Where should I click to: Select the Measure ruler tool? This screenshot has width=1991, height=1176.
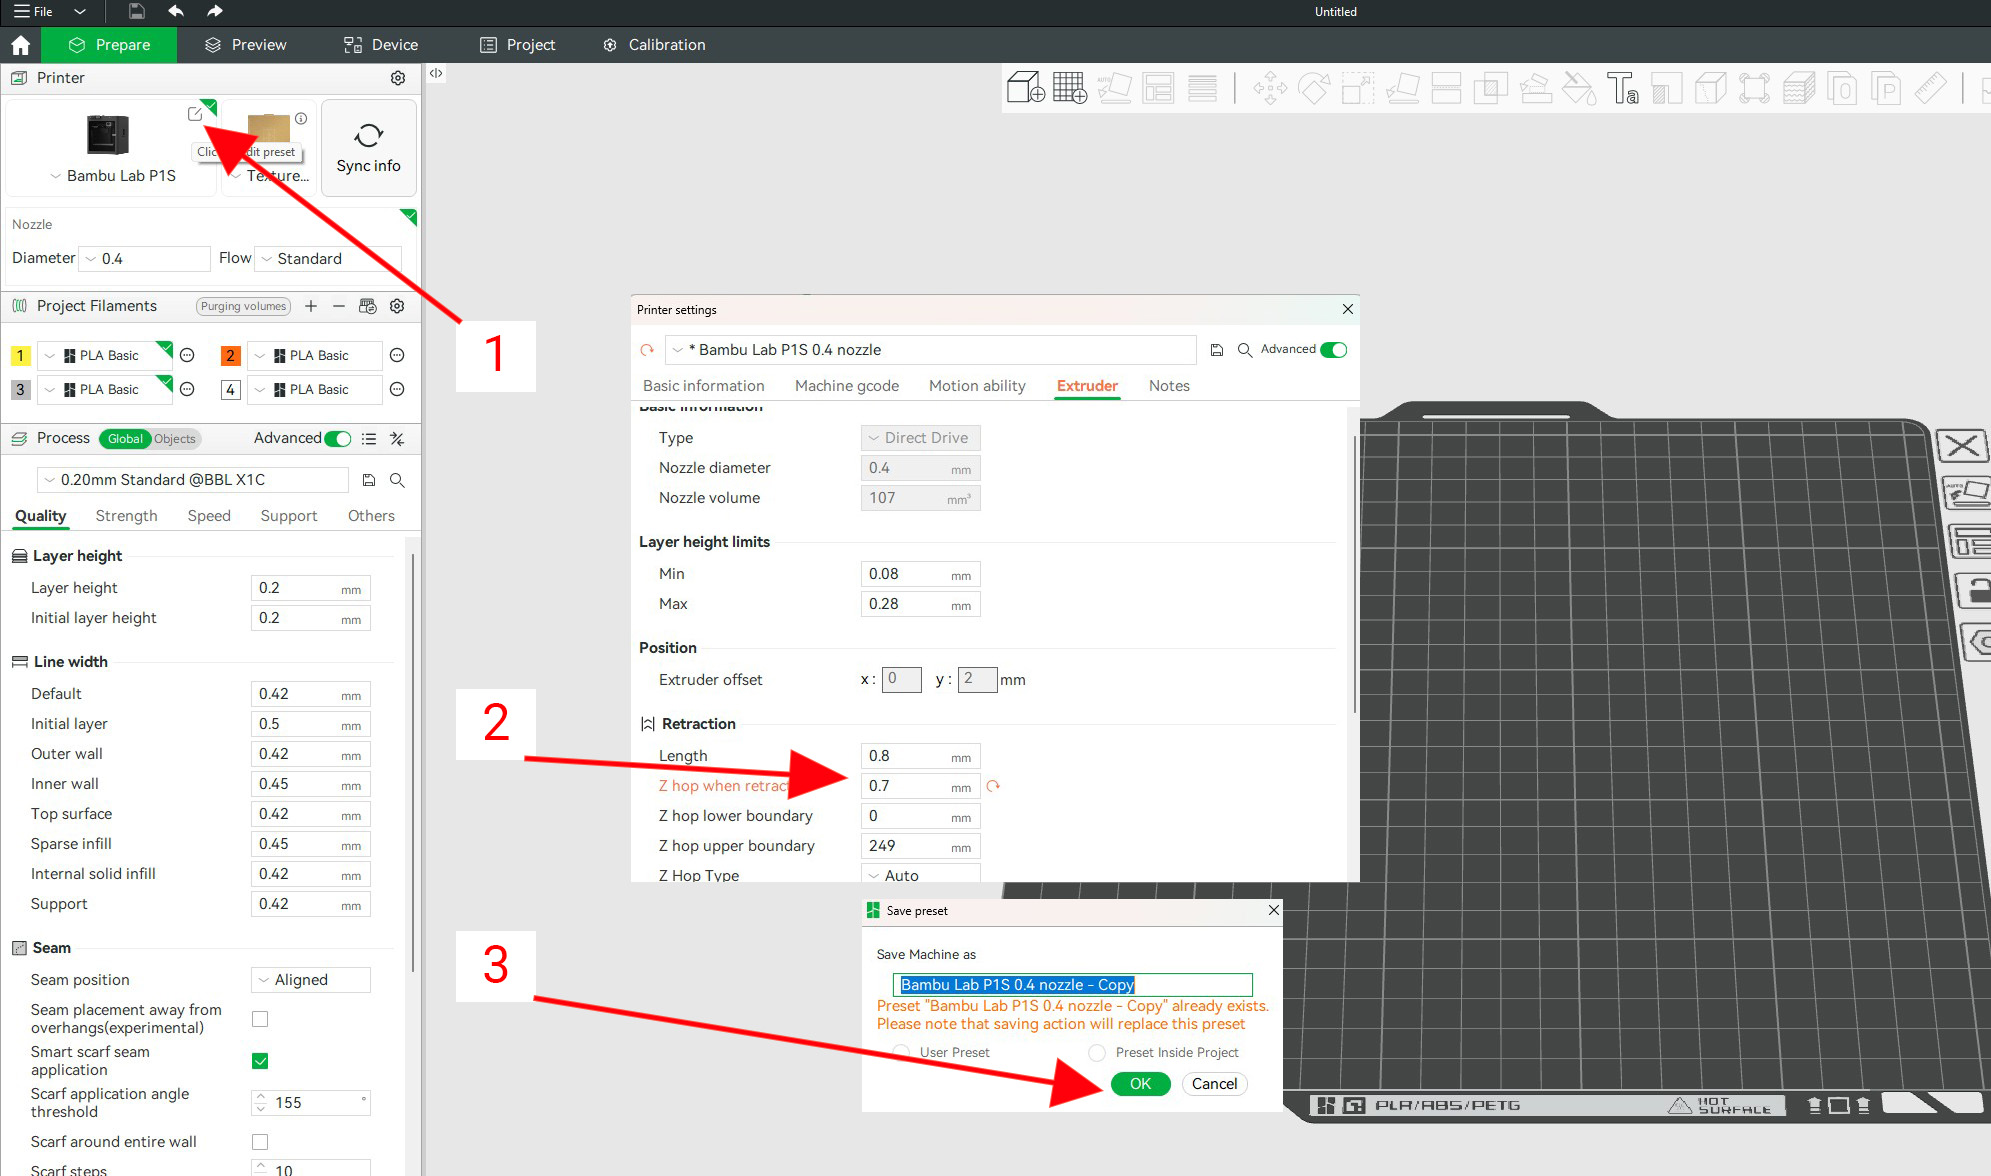tap(1931, 88)
